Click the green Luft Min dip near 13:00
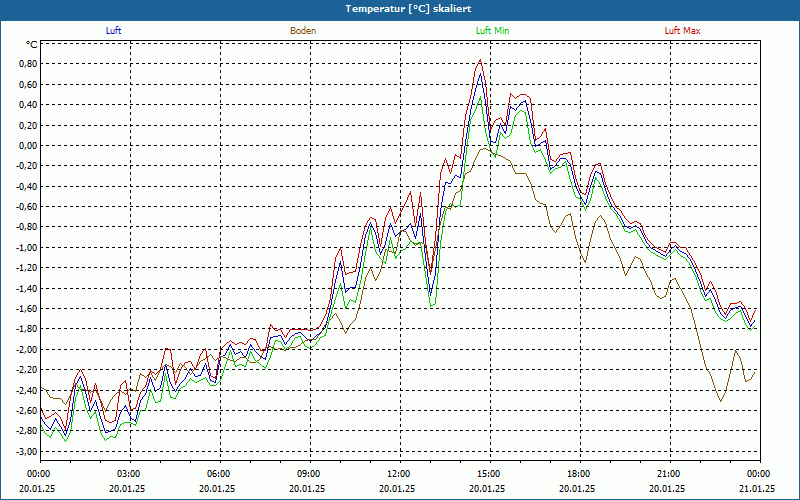This screenshot has width=800, height=500. click(x=432, y=306)
